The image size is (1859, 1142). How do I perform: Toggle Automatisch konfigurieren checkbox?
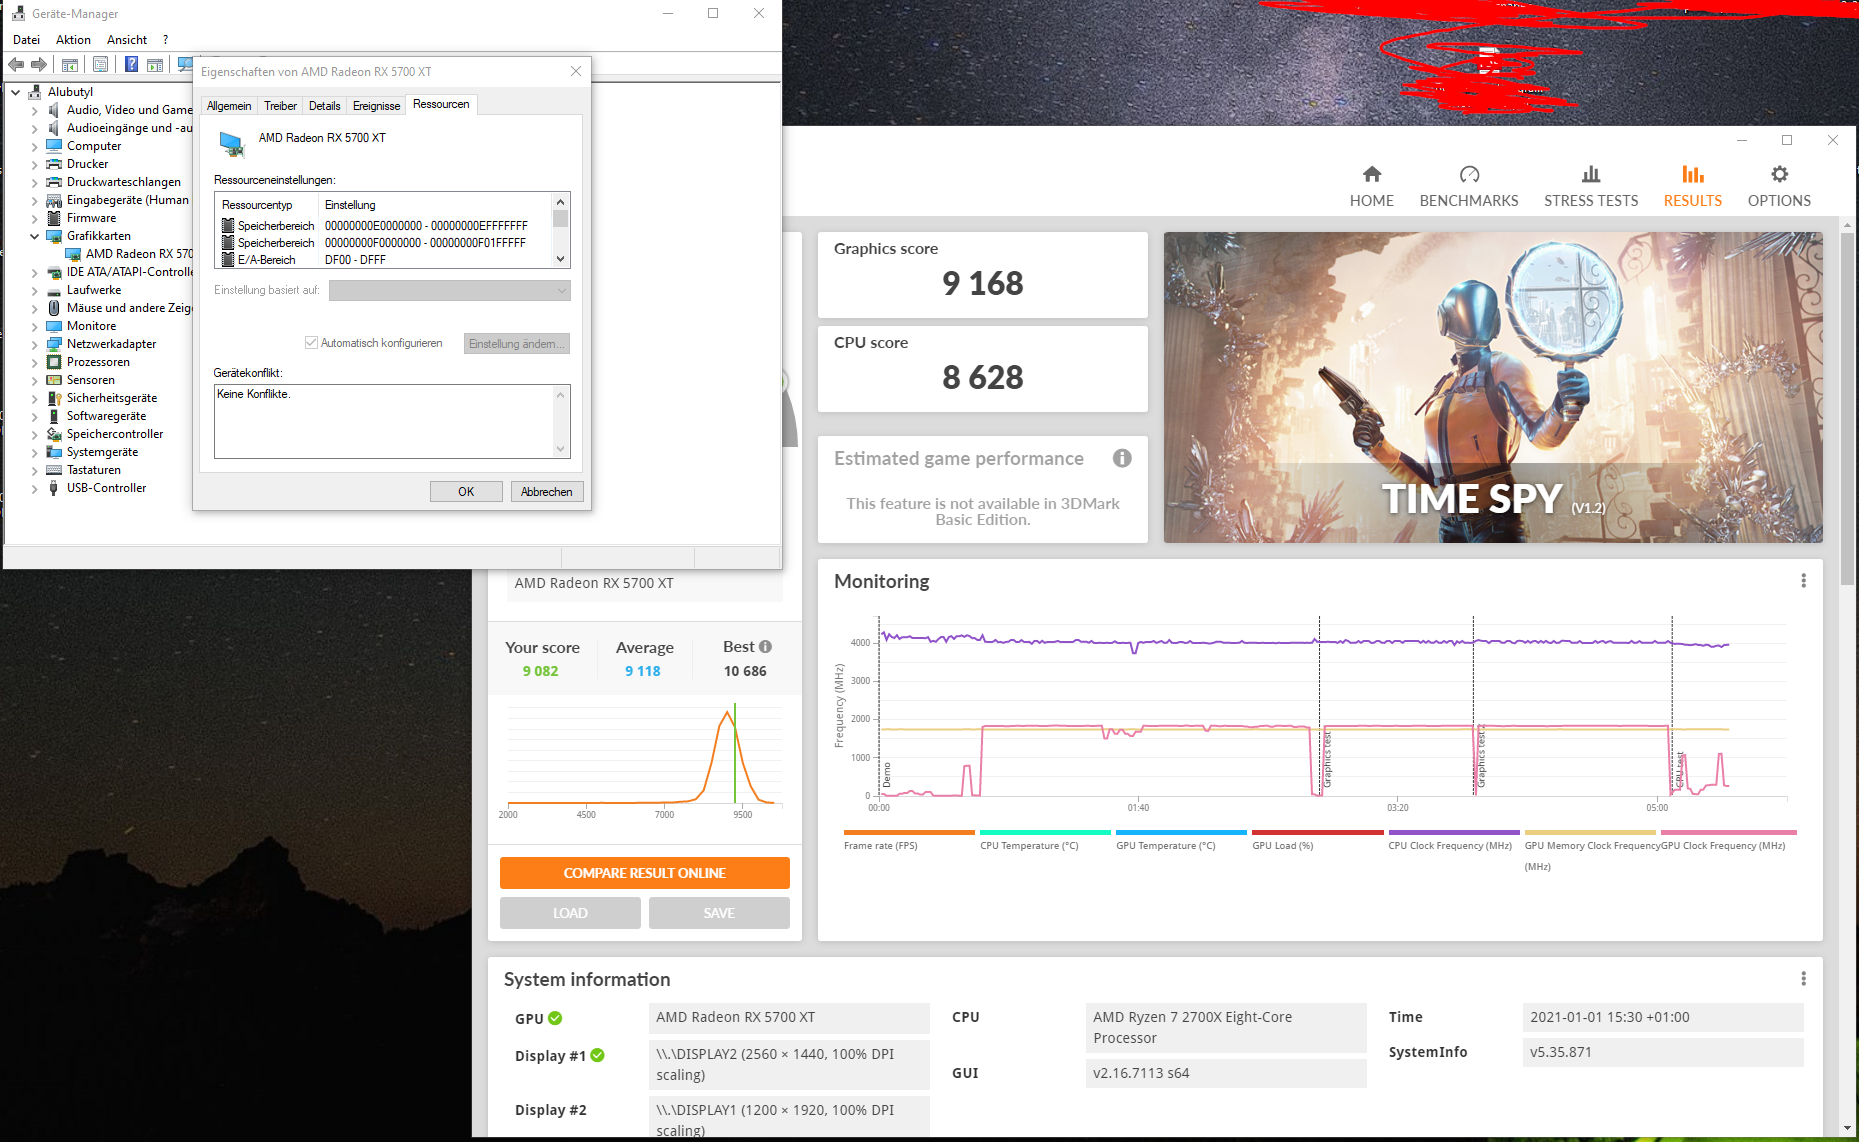coord(311,343)
